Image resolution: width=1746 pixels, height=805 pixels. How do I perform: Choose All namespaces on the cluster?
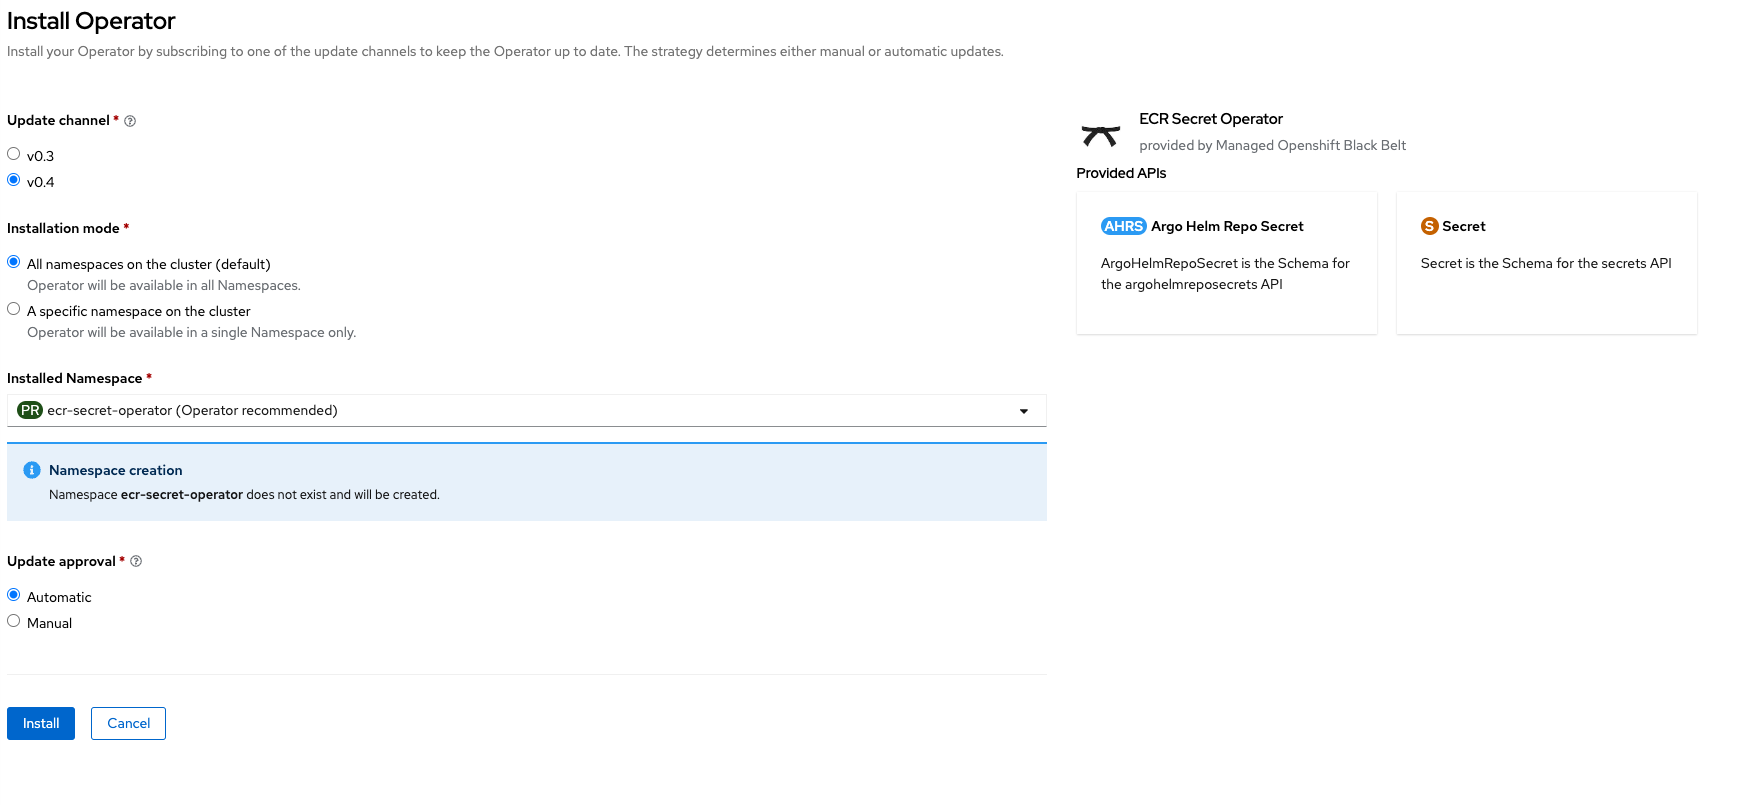14,262
